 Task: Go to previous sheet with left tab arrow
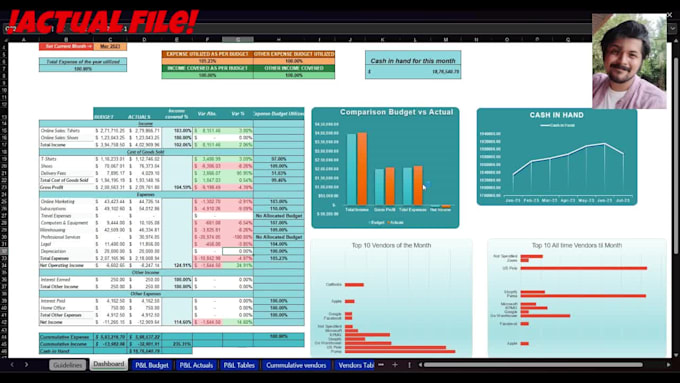click(12, 365)
